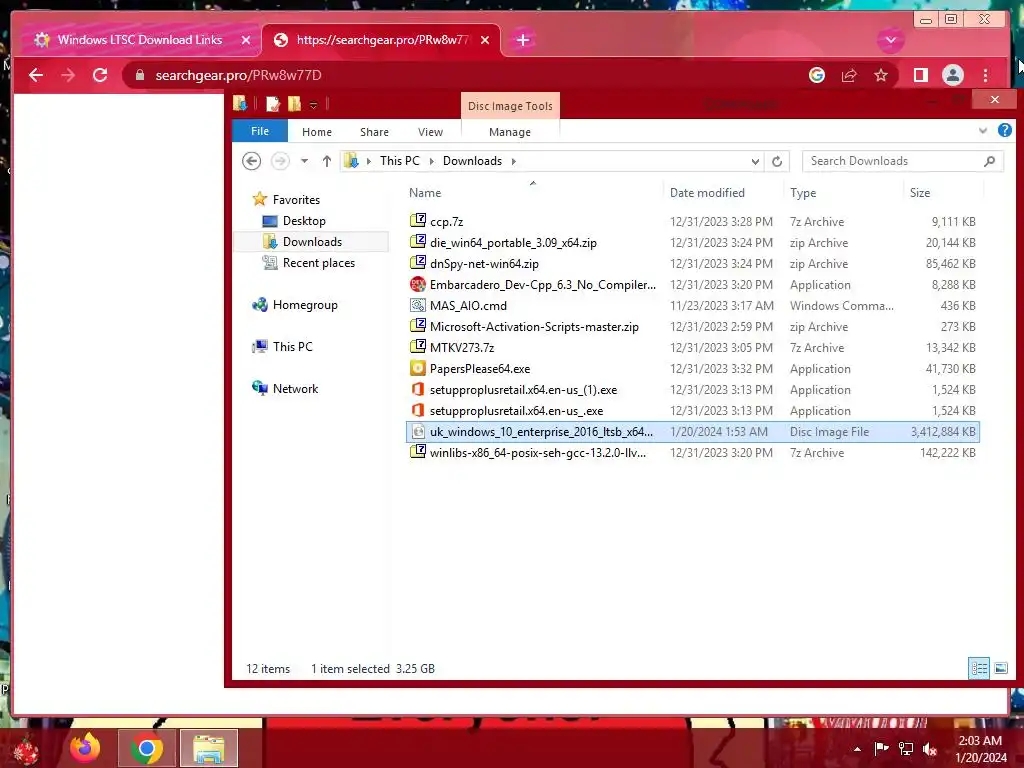The height and width of the screenshot is (768, 1024).
Task: Select Recent places in navigation pane
Action: (319, 263)
